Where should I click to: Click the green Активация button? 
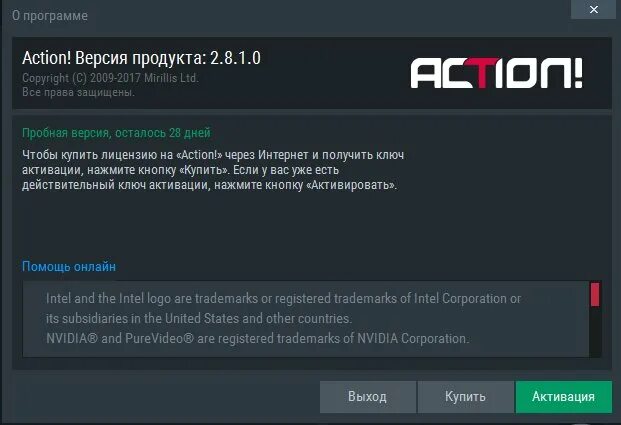(x=564, y=396)
